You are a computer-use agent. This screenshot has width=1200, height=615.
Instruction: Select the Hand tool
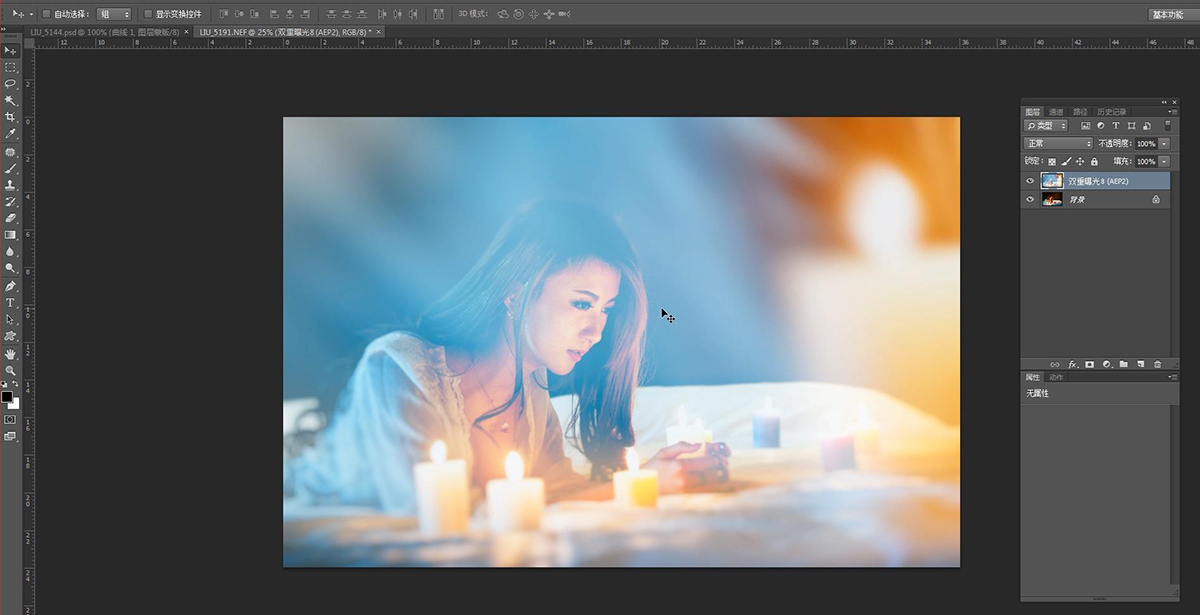[10, 354]
